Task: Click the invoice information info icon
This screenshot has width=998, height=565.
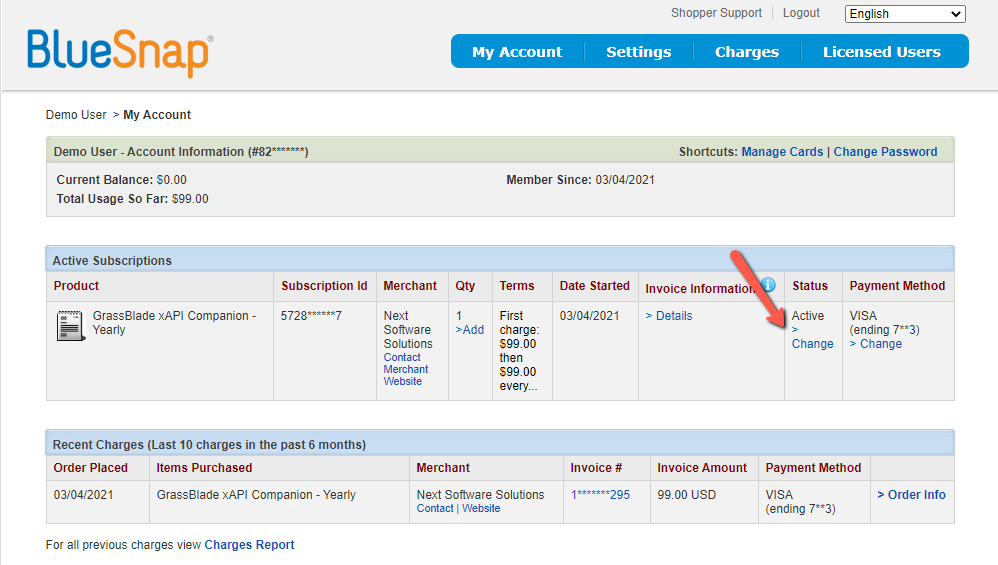Action: (768, 284)
